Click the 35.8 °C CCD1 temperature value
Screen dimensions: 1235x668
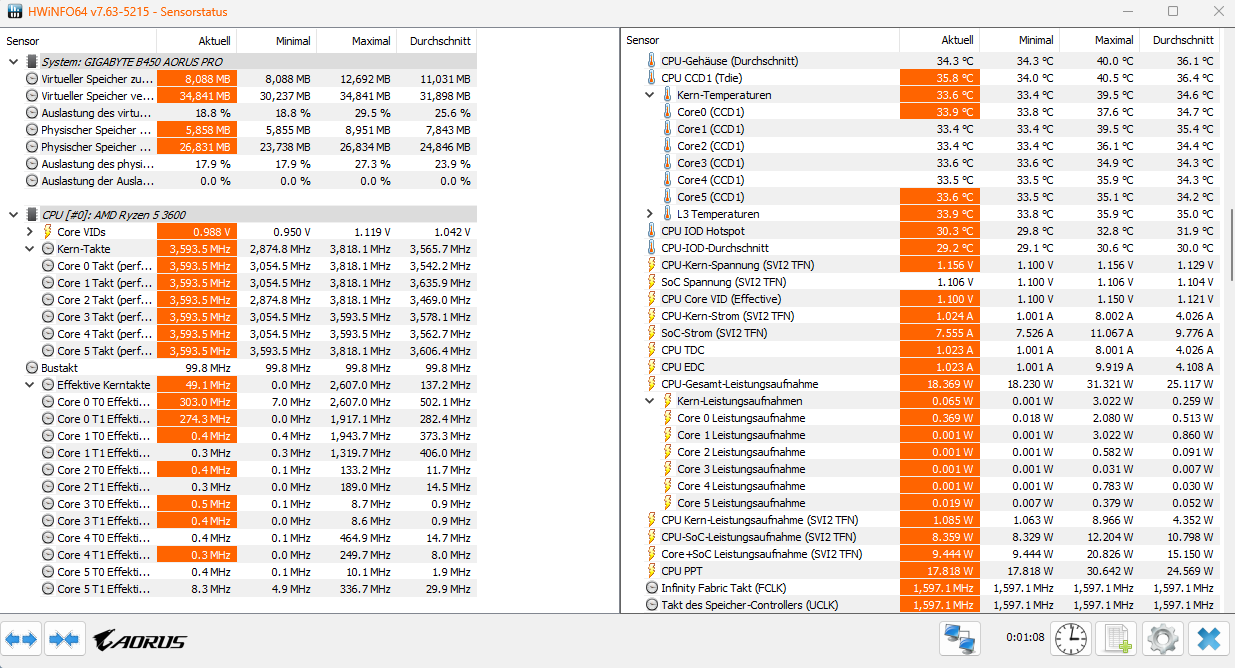pos(939,78)
